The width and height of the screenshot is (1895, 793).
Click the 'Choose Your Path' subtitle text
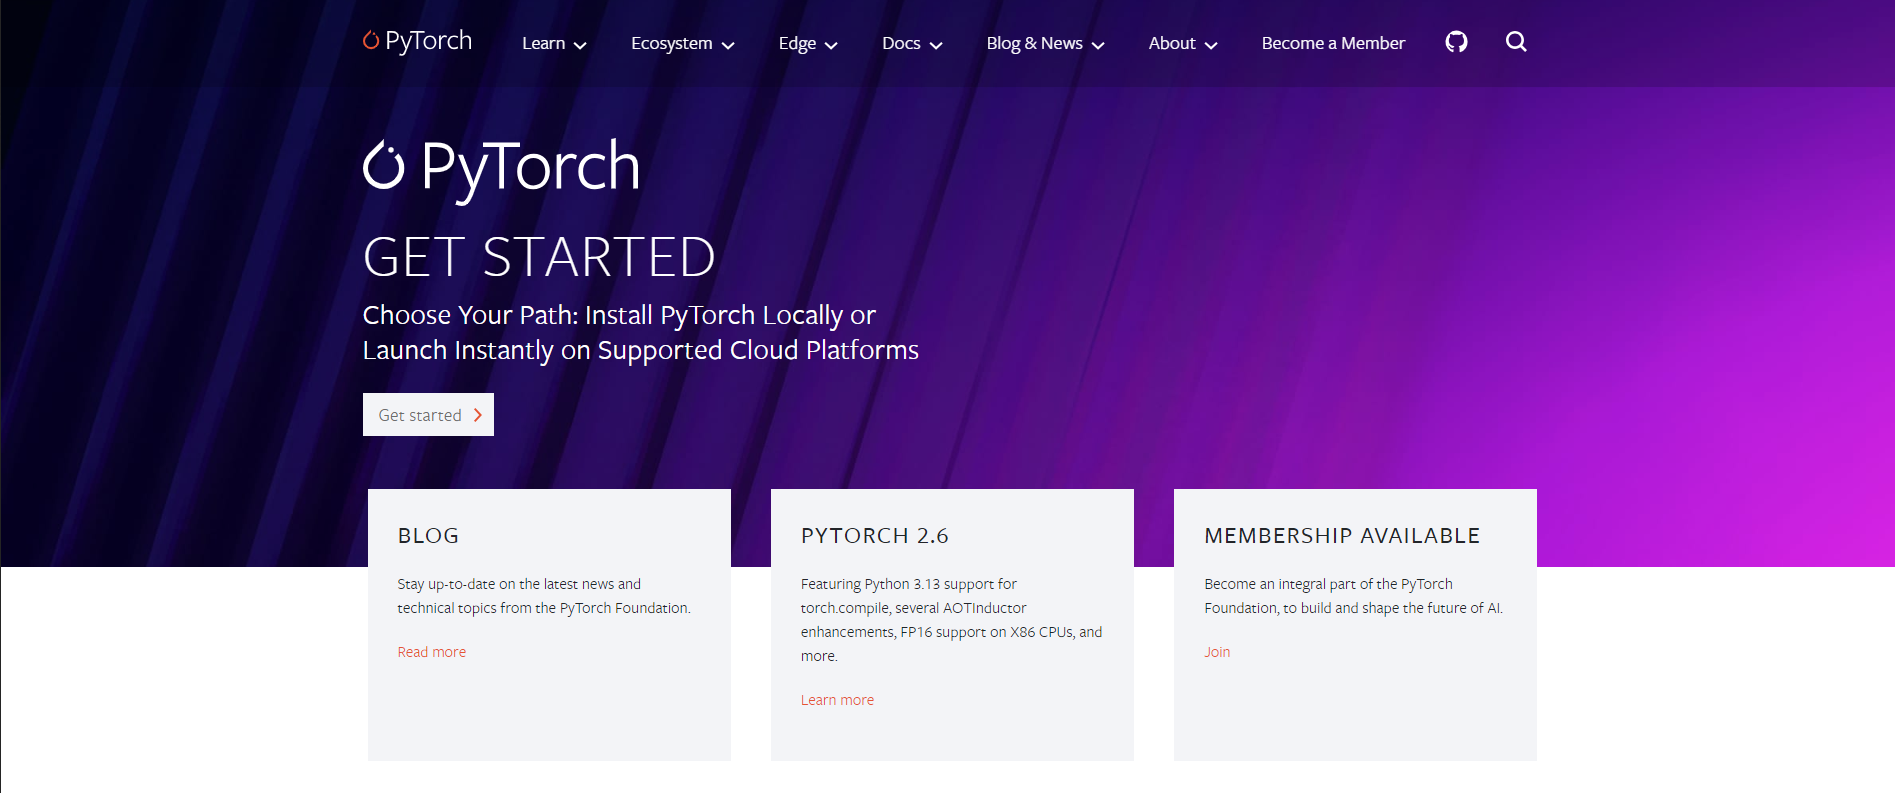(x=640, y=333)
